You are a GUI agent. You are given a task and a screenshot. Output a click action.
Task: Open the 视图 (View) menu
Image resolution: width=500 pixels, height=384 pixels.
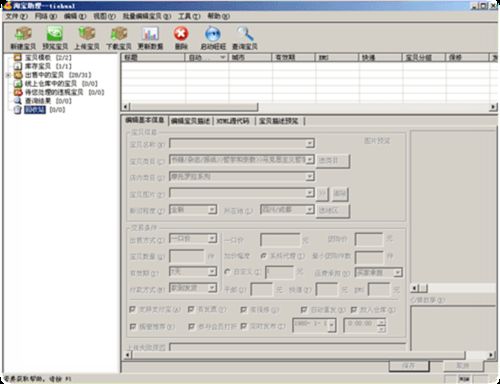pos(104,16)
